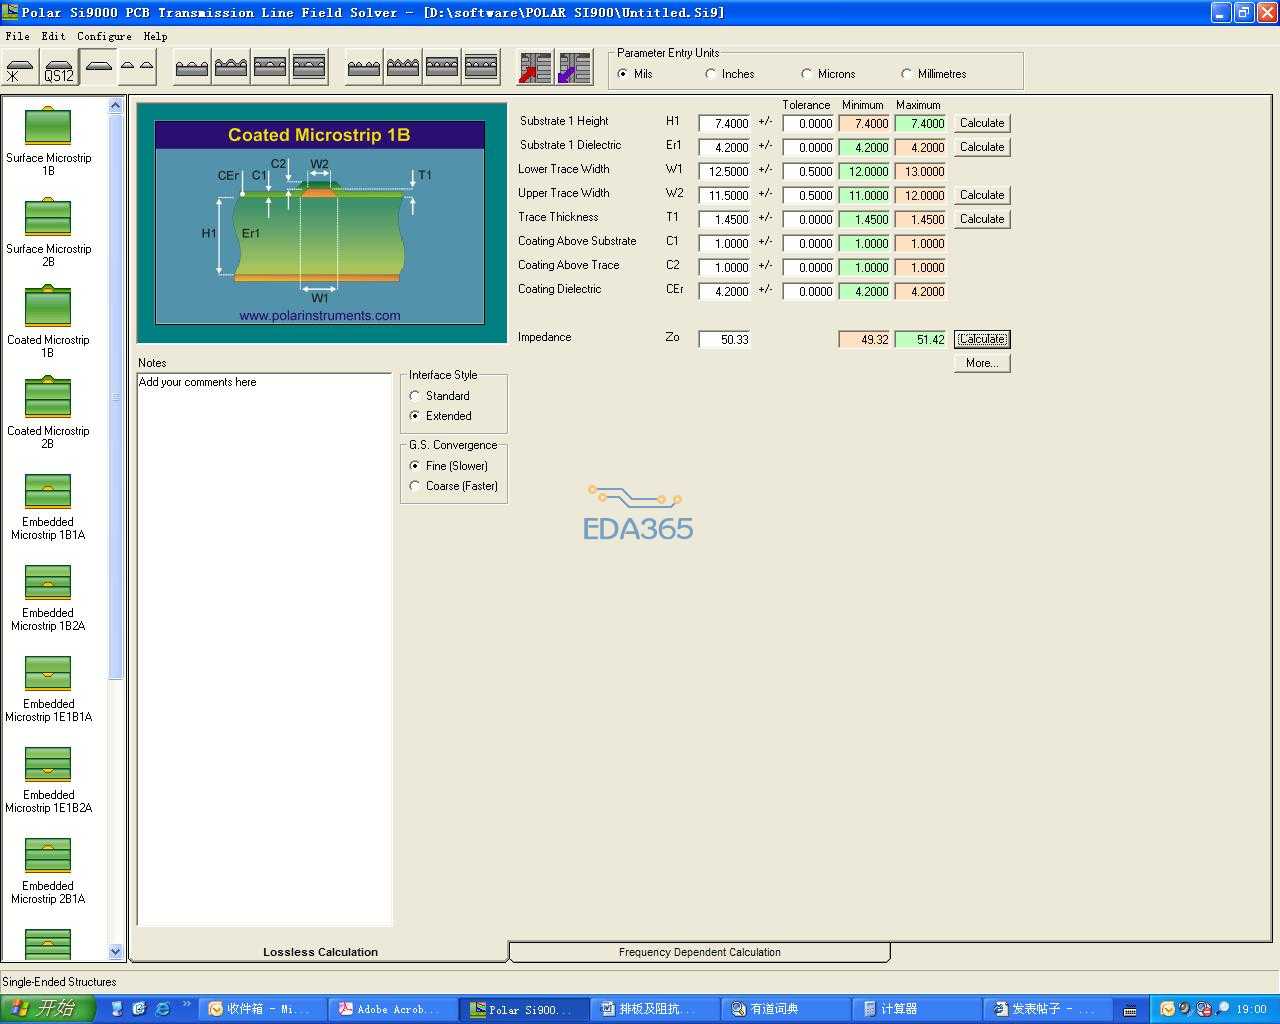Click the Coating Above Trace C2 field
This screenshot has height=1024, width=1280.
(725, 268)
